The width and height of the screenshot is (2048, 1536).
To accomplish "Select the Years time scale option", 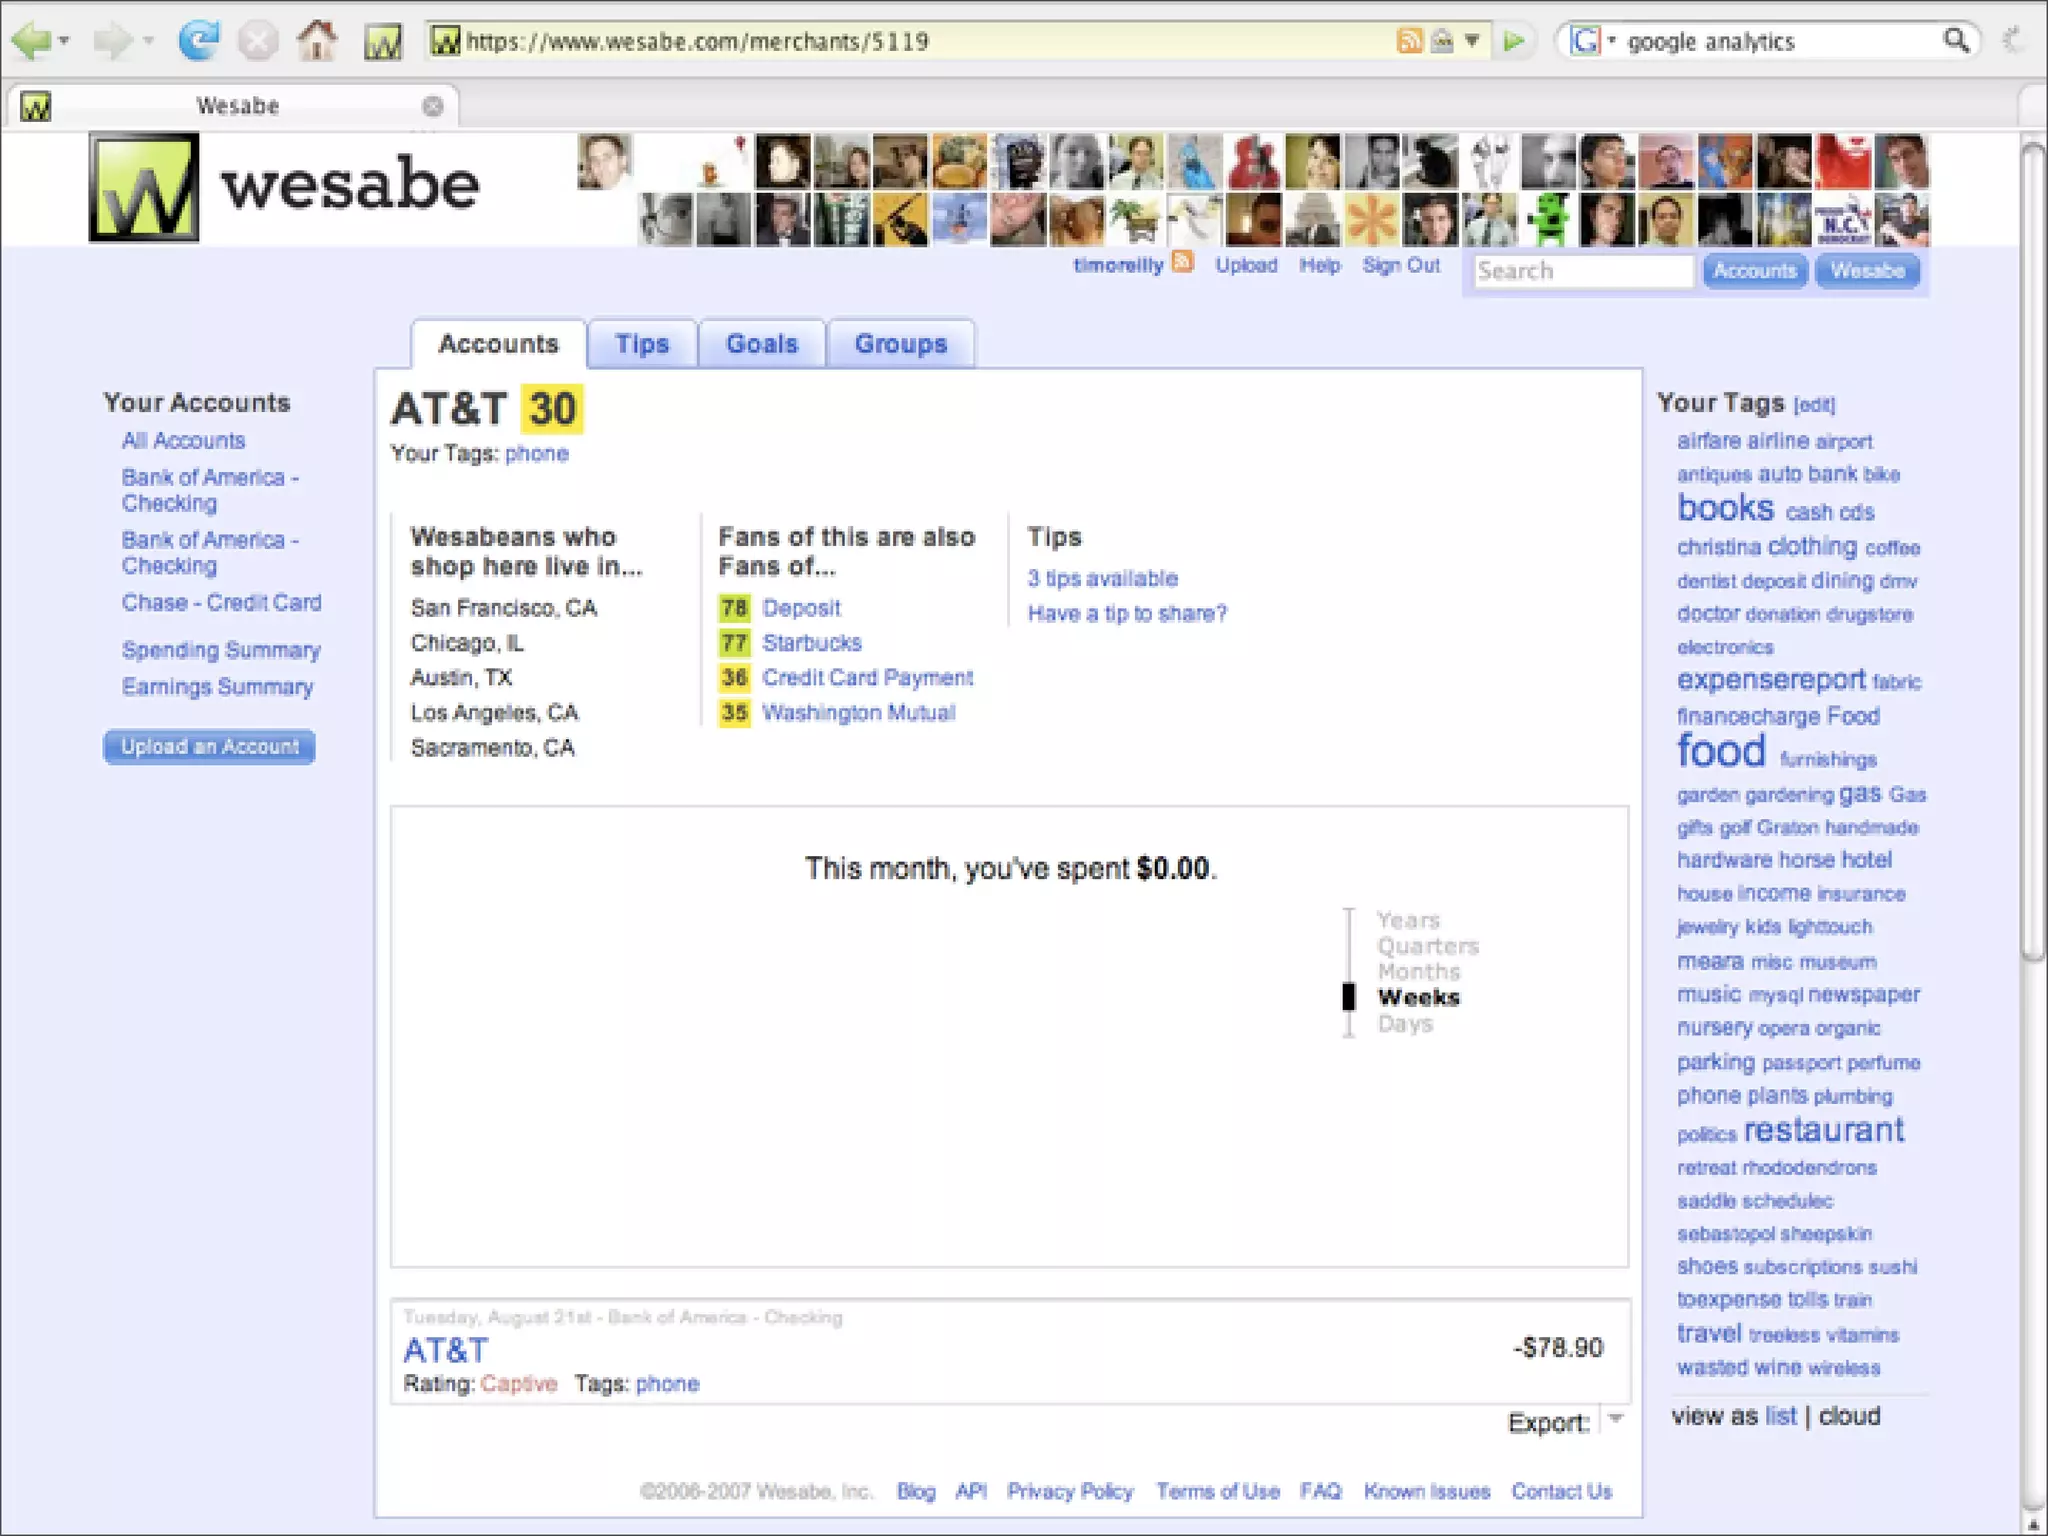I will coord(1408,920).
